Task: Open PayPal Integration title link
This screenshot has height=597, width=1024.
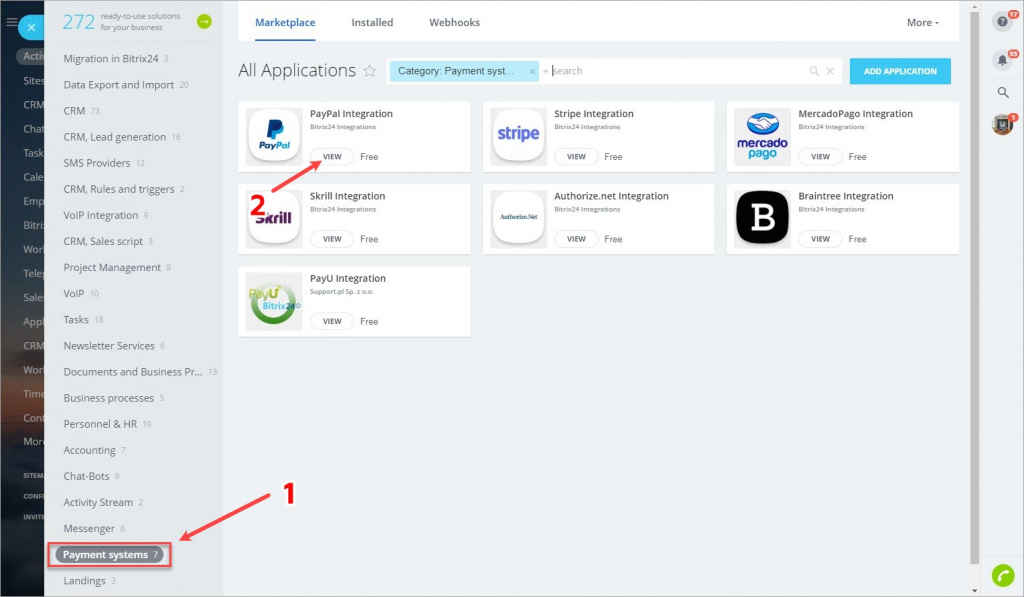Action: 351,114
